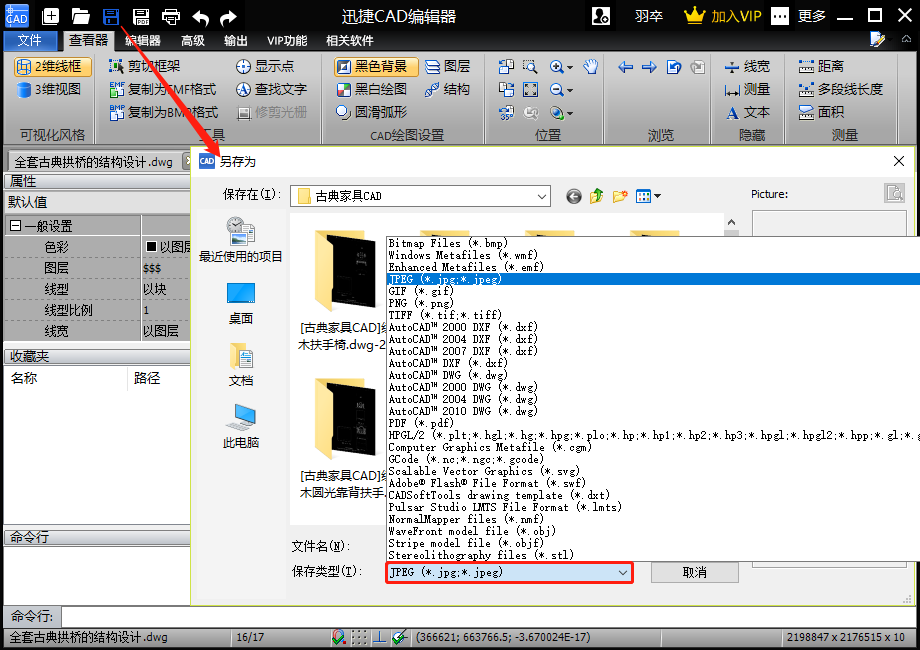Open a file with the folder icon
Image resolution: width=920 pixels, height=650 pixels.
pyautogui.click(x=80, y=16)
